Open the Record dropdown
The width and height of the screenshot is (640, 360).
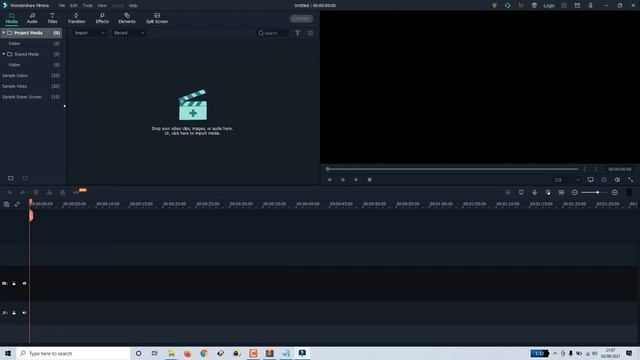pos(129,33)
